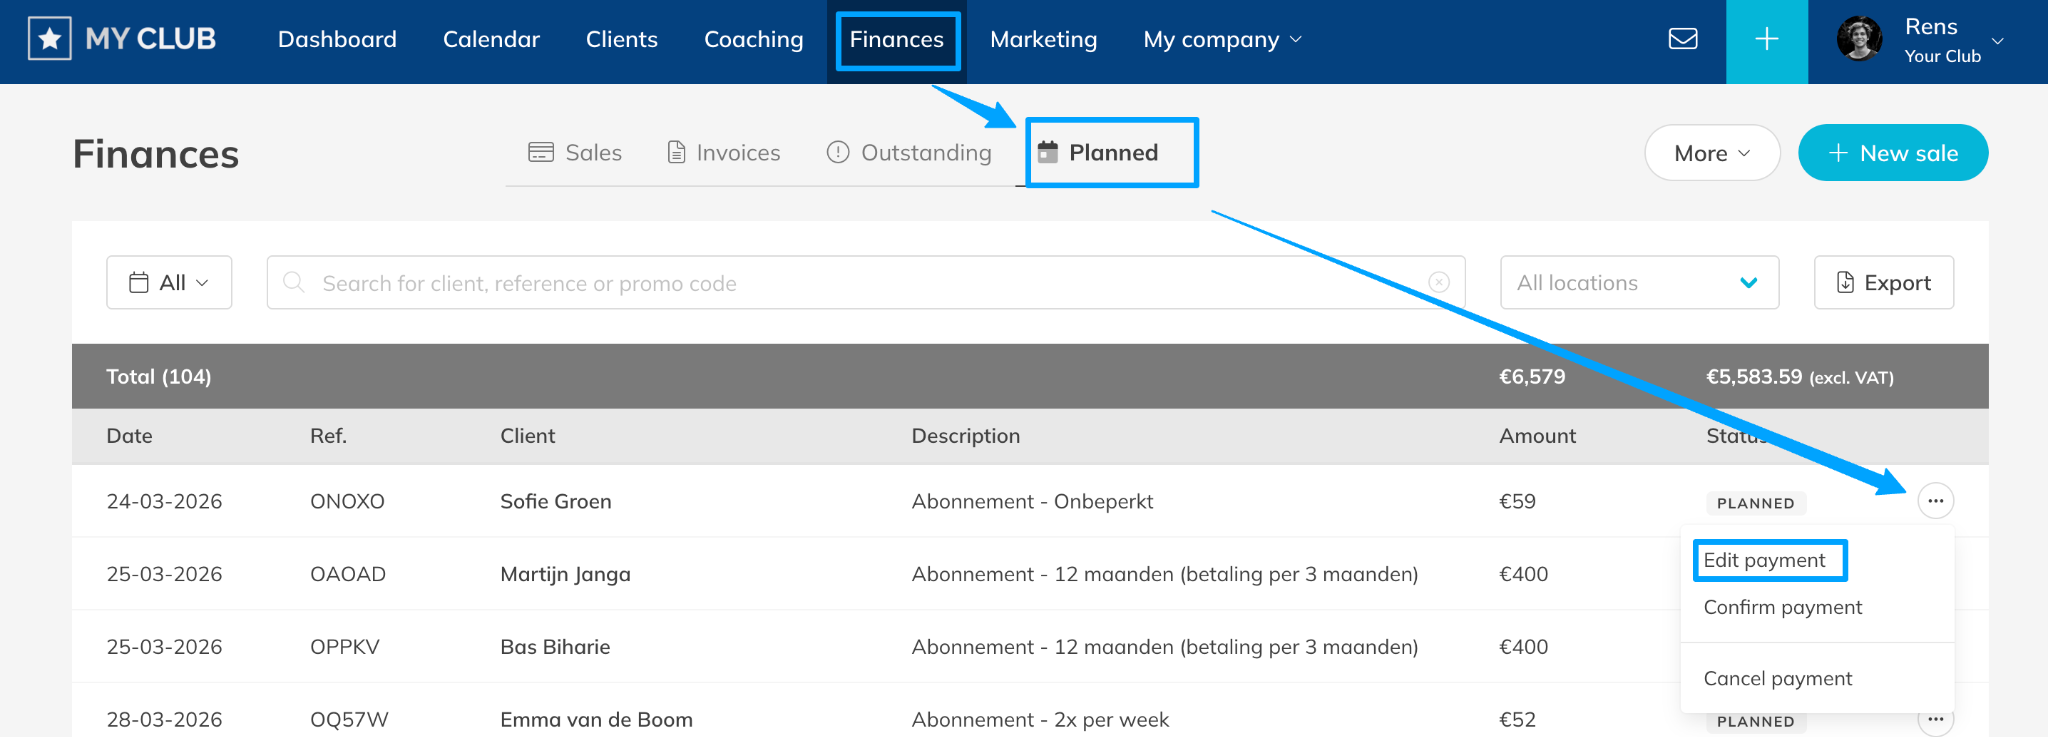2048x737 pixels.
Task: Choose Edit payment from the context menu
Action: point(1764,560)
